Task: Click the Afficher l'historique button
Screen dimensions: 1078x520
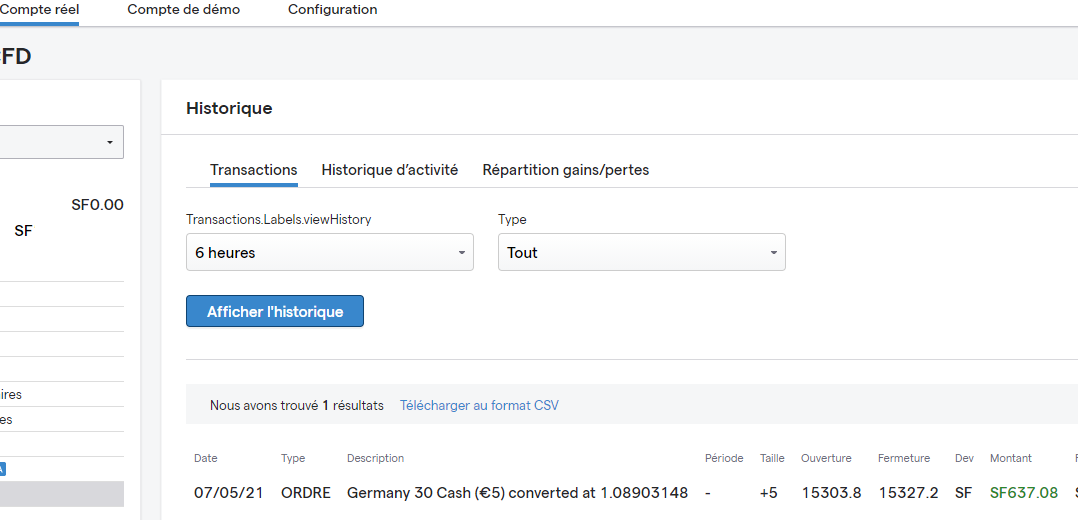Action: 275,312
